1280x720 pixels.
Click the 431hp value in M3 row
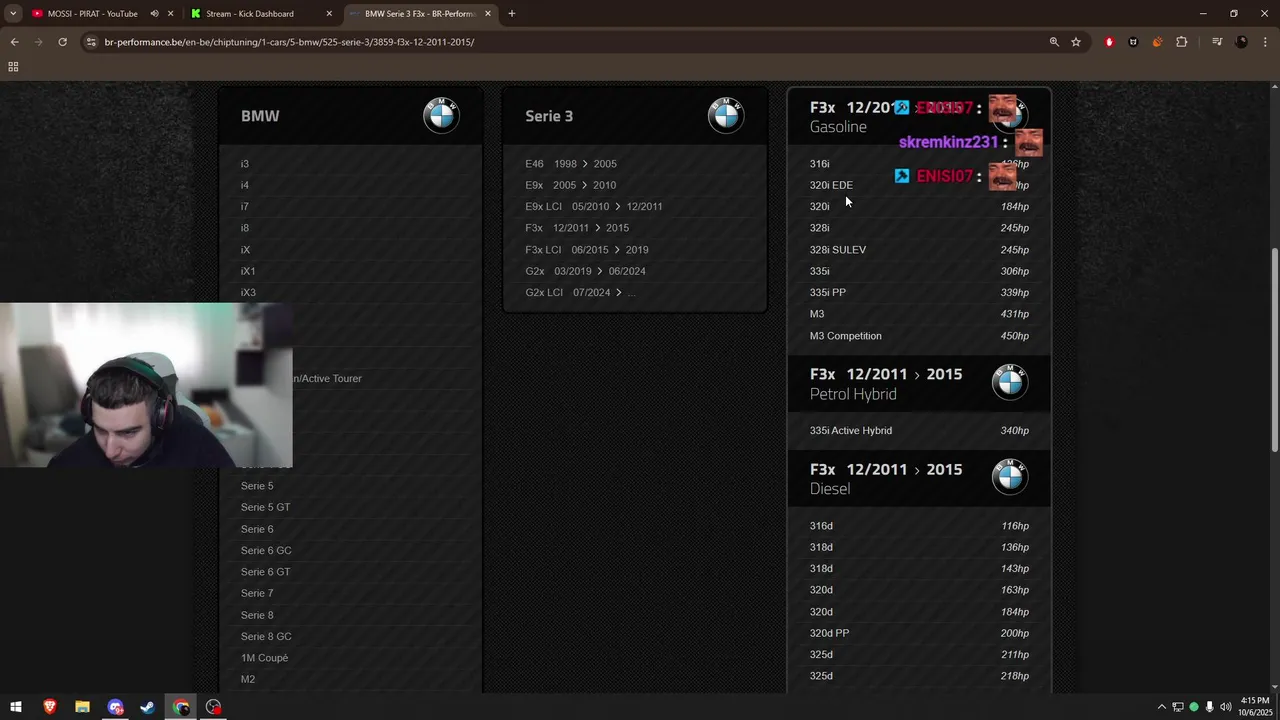1015,314
